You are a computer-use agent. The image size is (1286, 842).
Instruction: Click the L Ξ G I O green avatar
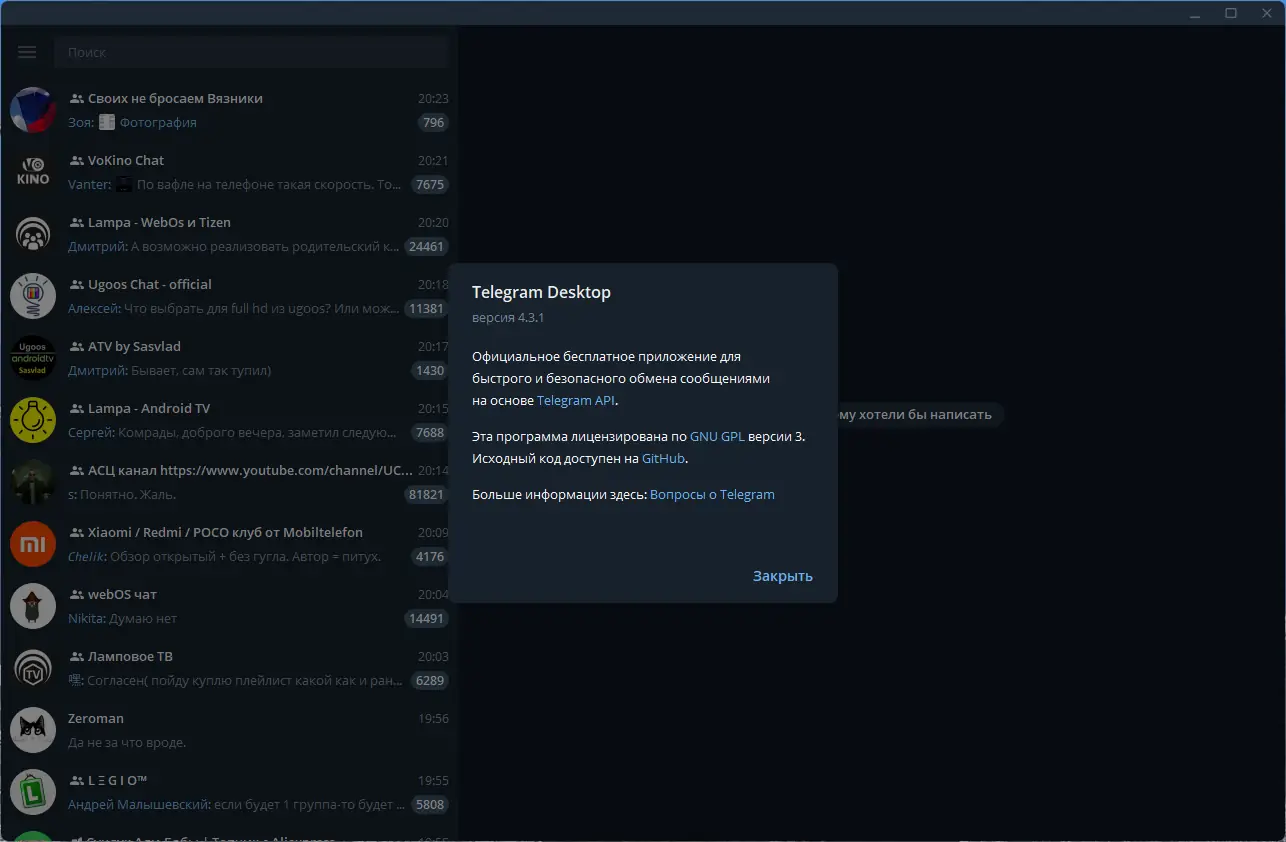click(32, 792)
